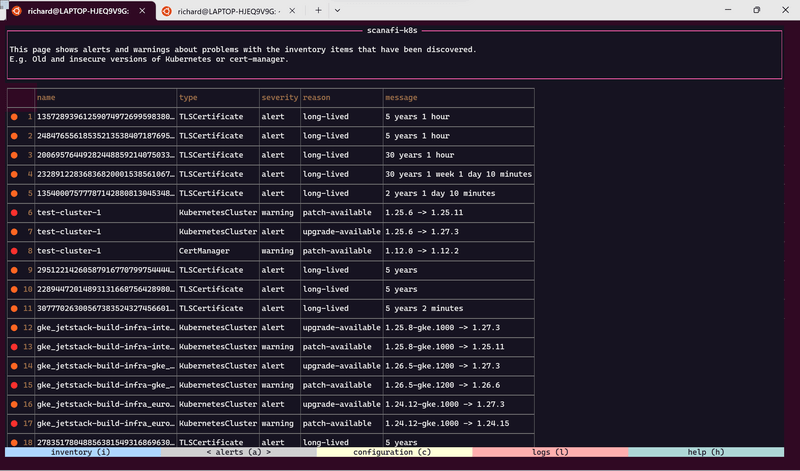
Task: Click the warning severity cell in row 15
Action: point(278,385)
